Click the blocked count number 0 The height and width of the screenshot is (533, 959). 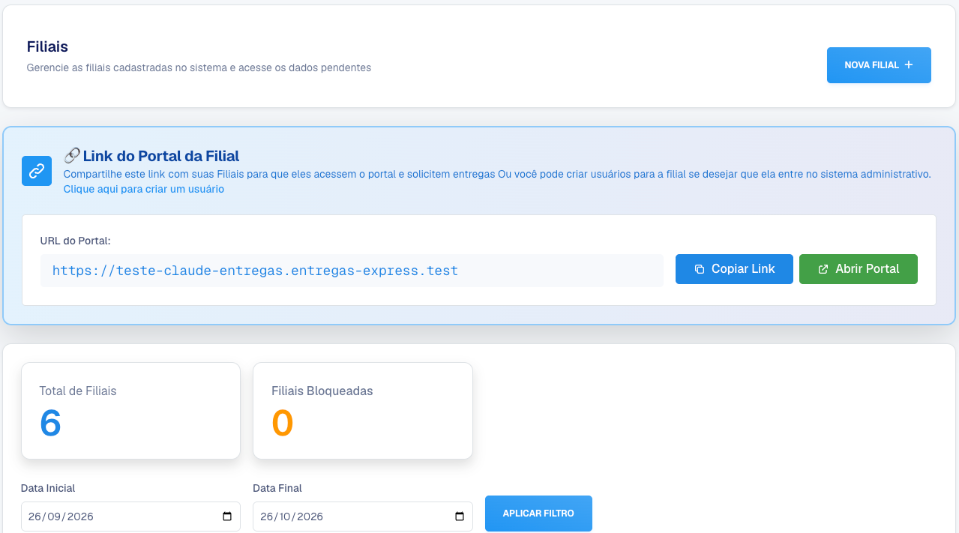click(283, 423)
